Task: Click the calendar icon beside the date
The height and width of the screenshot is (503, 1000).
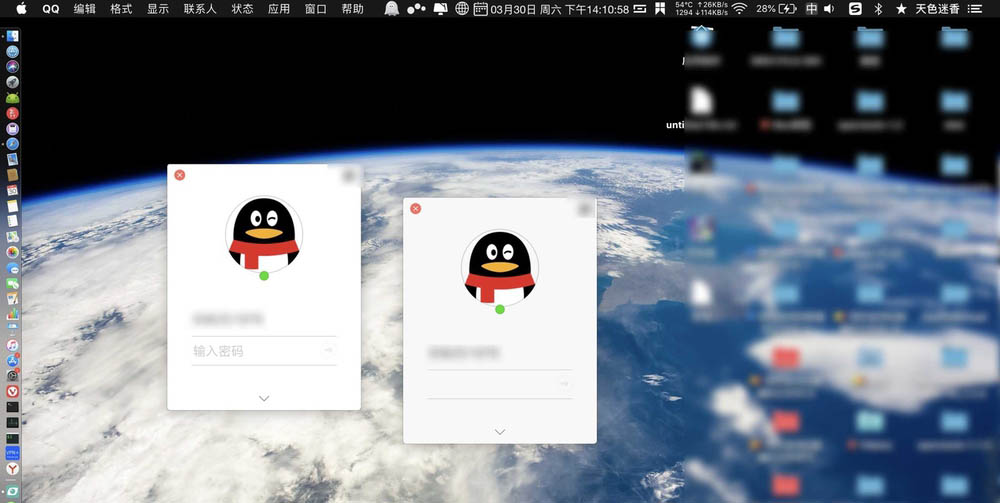Action: click(x=481, y=9)
